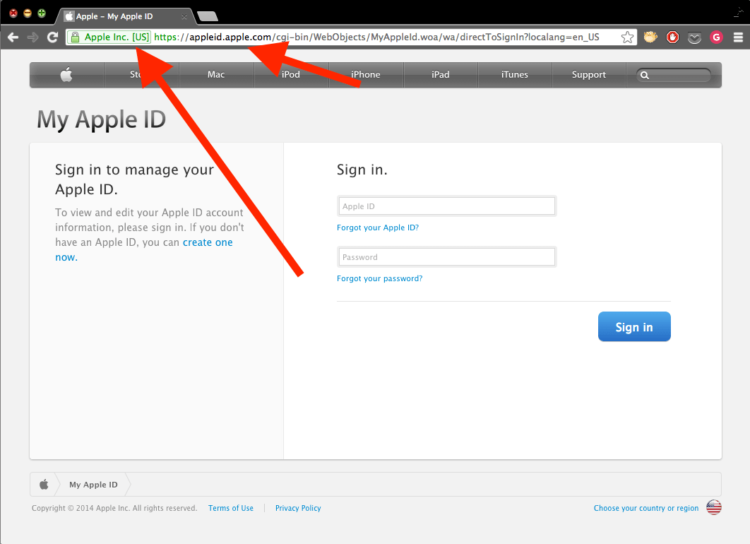Select the Apple – My Apple ID tab

[124, 16]
